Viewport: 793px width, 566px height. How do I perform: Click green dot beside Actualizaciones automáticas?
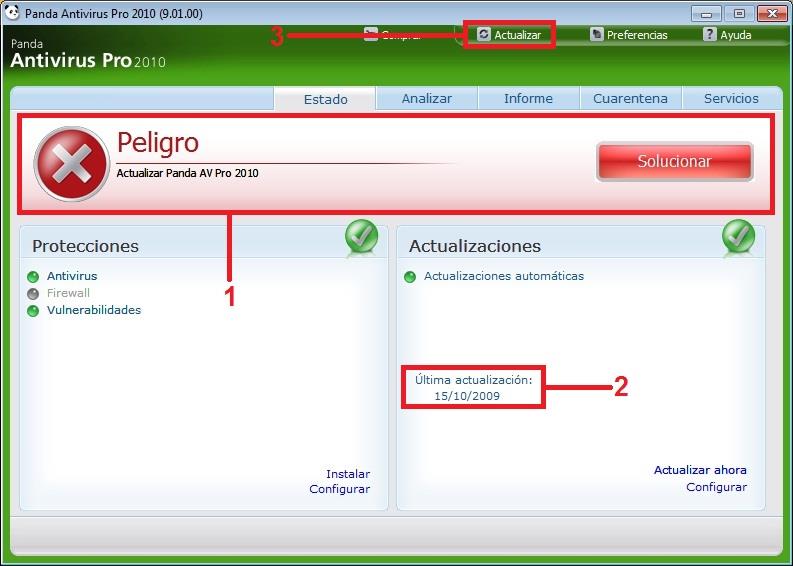click(410, 277)
